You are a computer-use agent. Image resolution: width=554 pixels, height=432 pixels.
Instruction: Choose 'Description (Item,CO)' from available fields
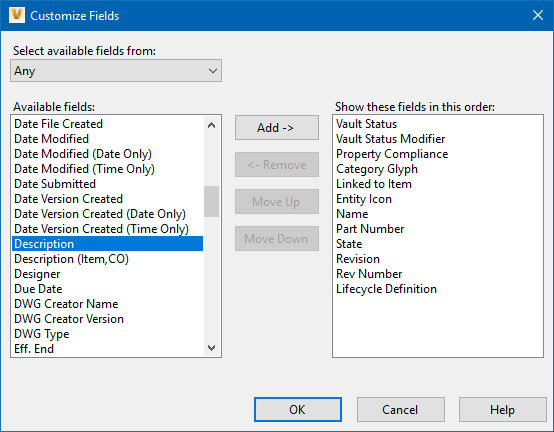(107, 259)
